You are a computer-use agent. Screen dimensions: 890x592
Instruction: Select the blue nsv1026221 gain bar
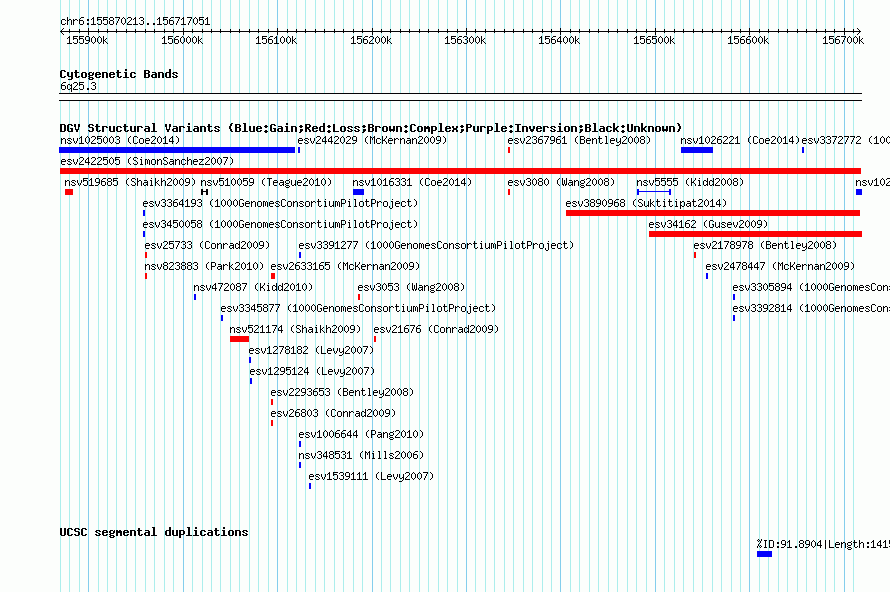coord(696,150)
